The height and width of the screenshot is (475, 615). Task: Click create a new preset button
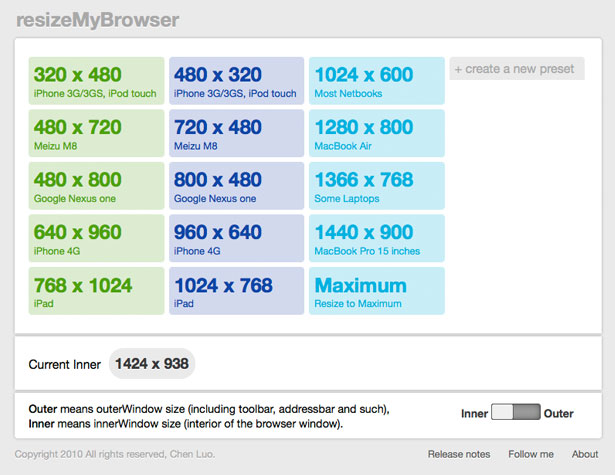[x=517, y=69]
